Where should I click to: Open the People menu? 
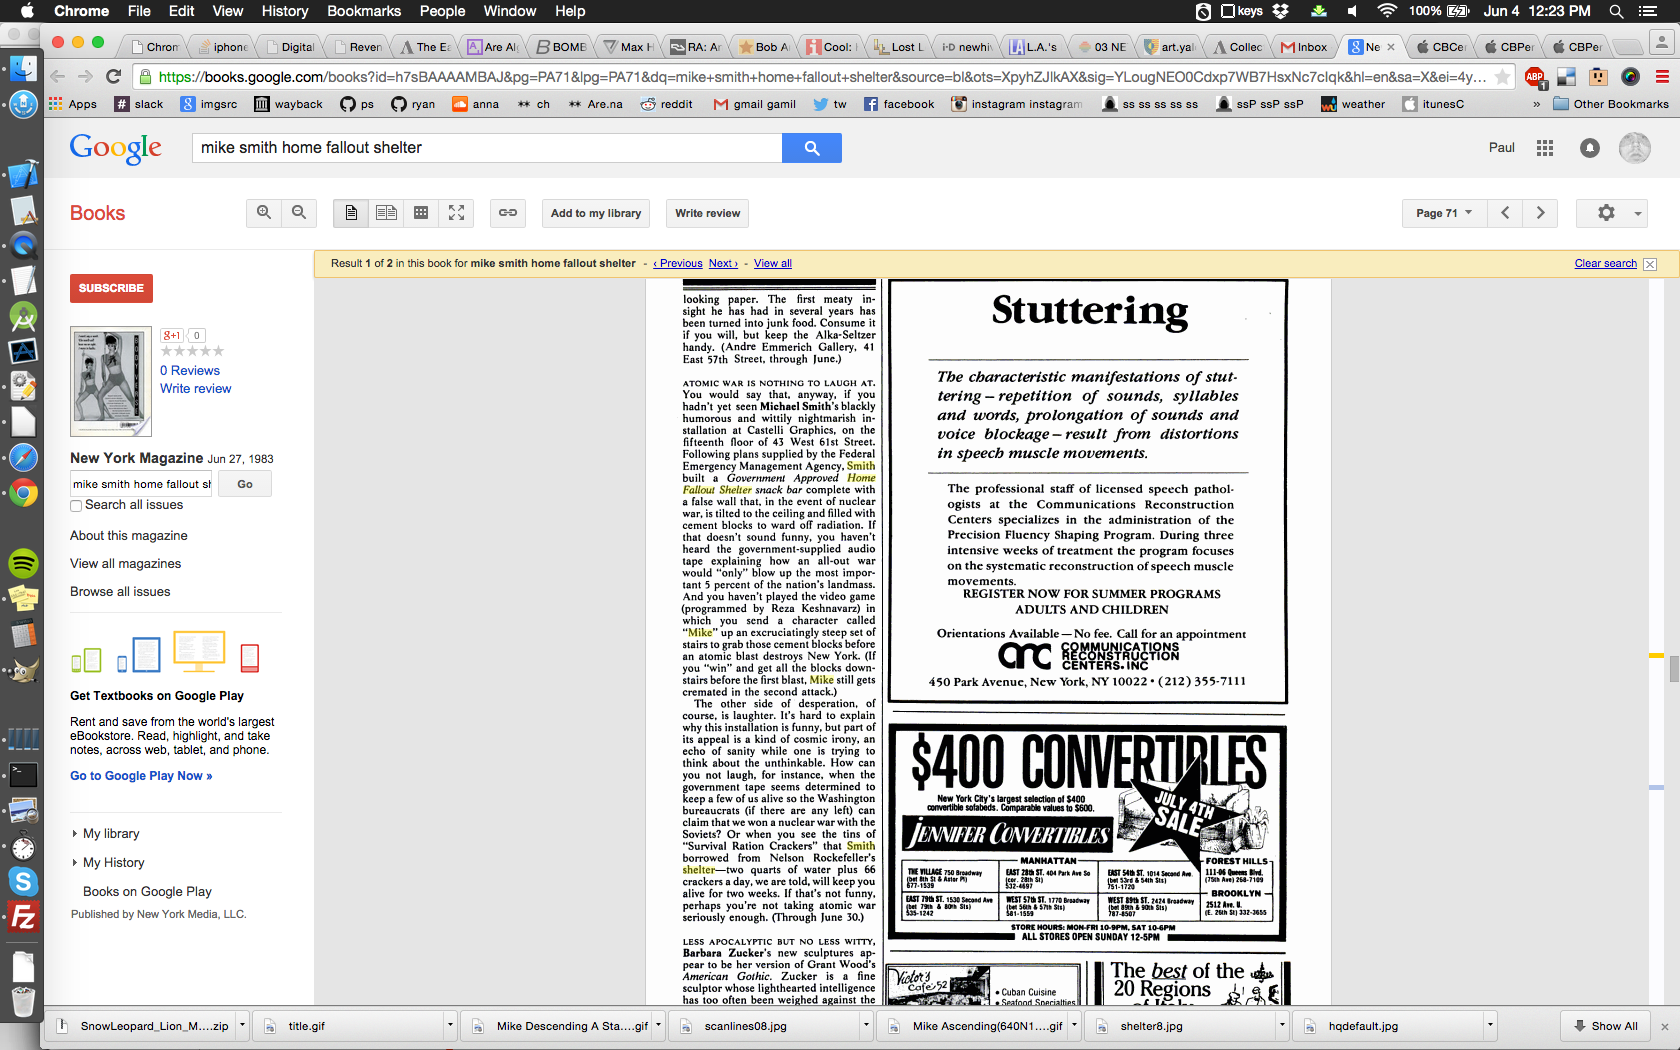(442, 11)
